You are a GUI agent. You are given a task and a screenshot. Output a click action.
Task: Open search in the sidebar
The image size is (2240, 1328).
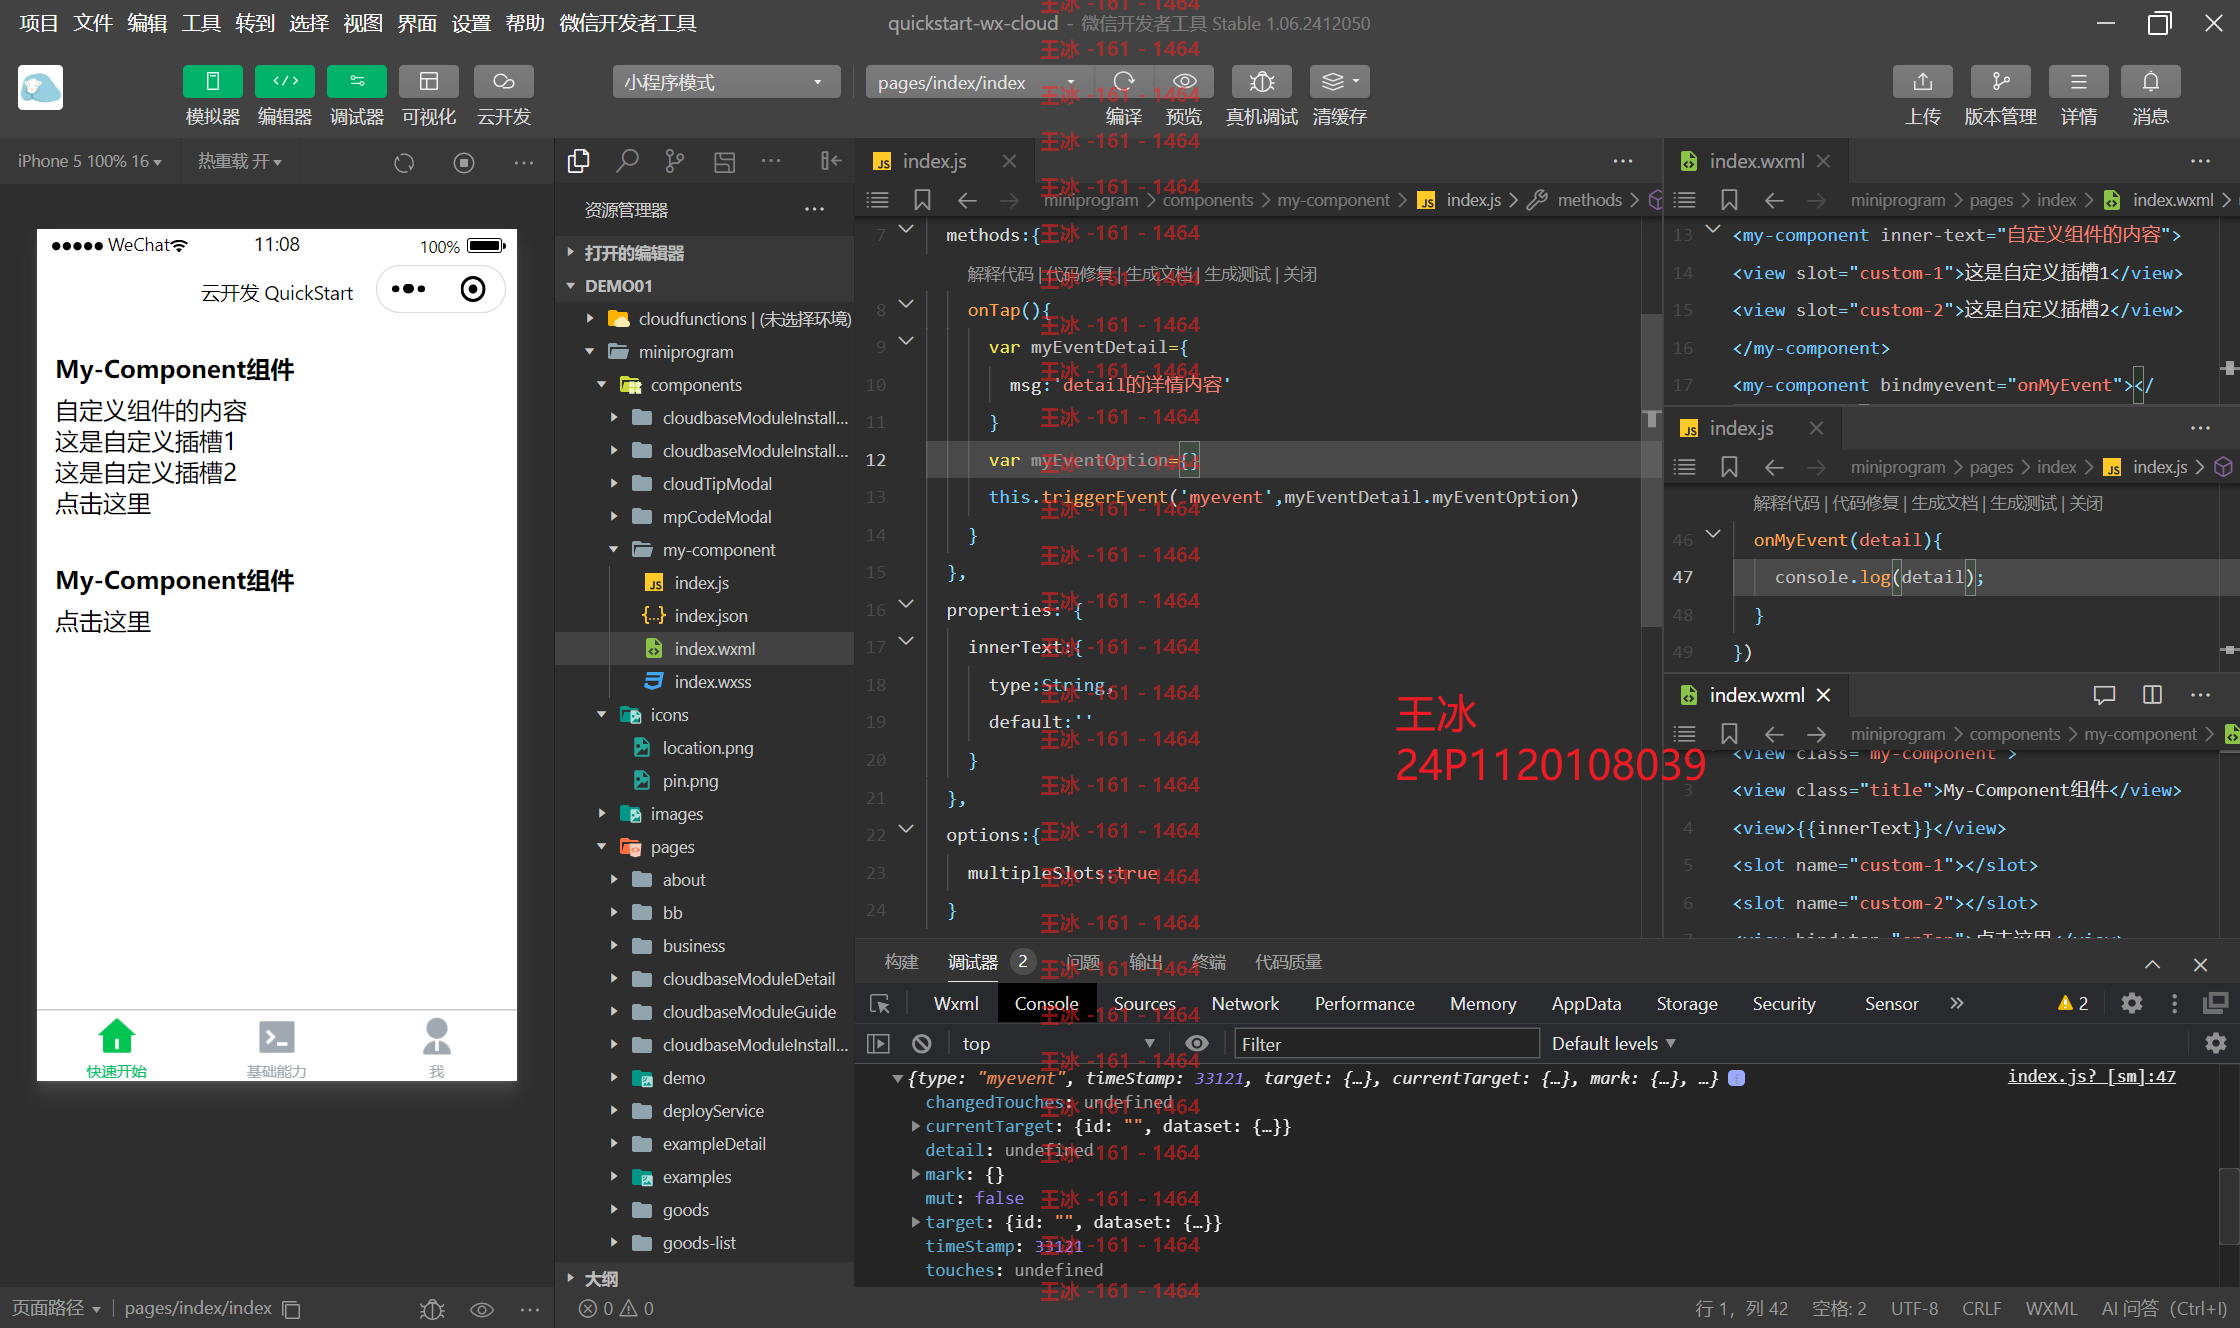(627, 161)
